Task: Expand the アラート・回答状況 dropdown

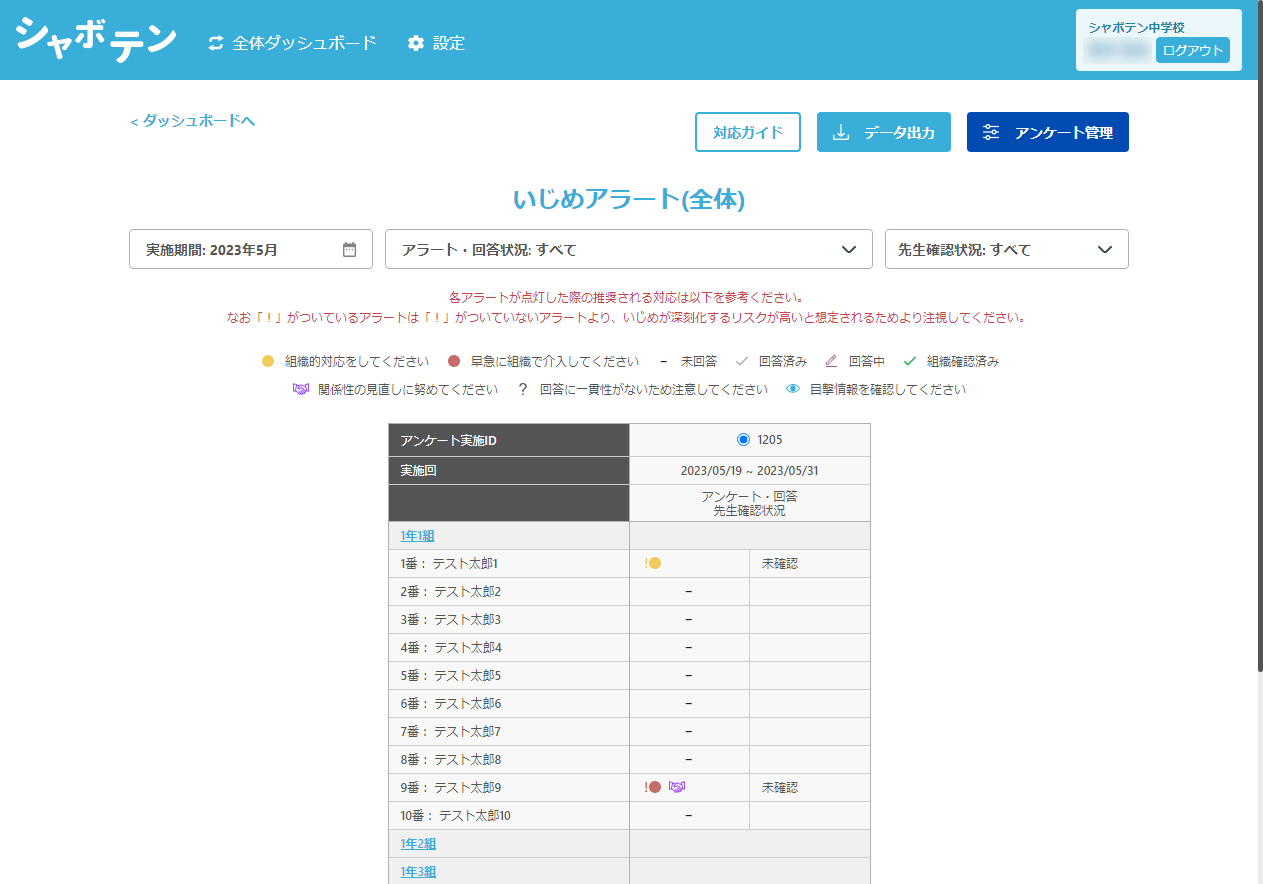Action: pyautogui.click(x=629, y=249)
